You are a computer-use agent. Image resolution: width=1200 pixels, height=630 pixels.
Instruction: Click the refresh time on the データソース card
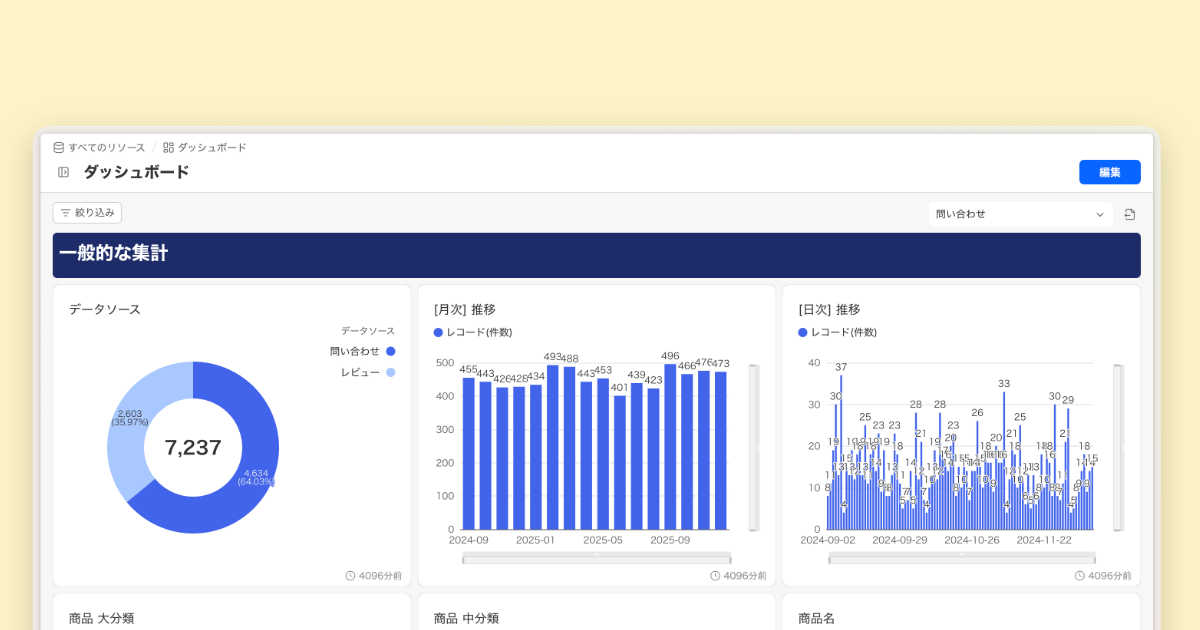373,576
